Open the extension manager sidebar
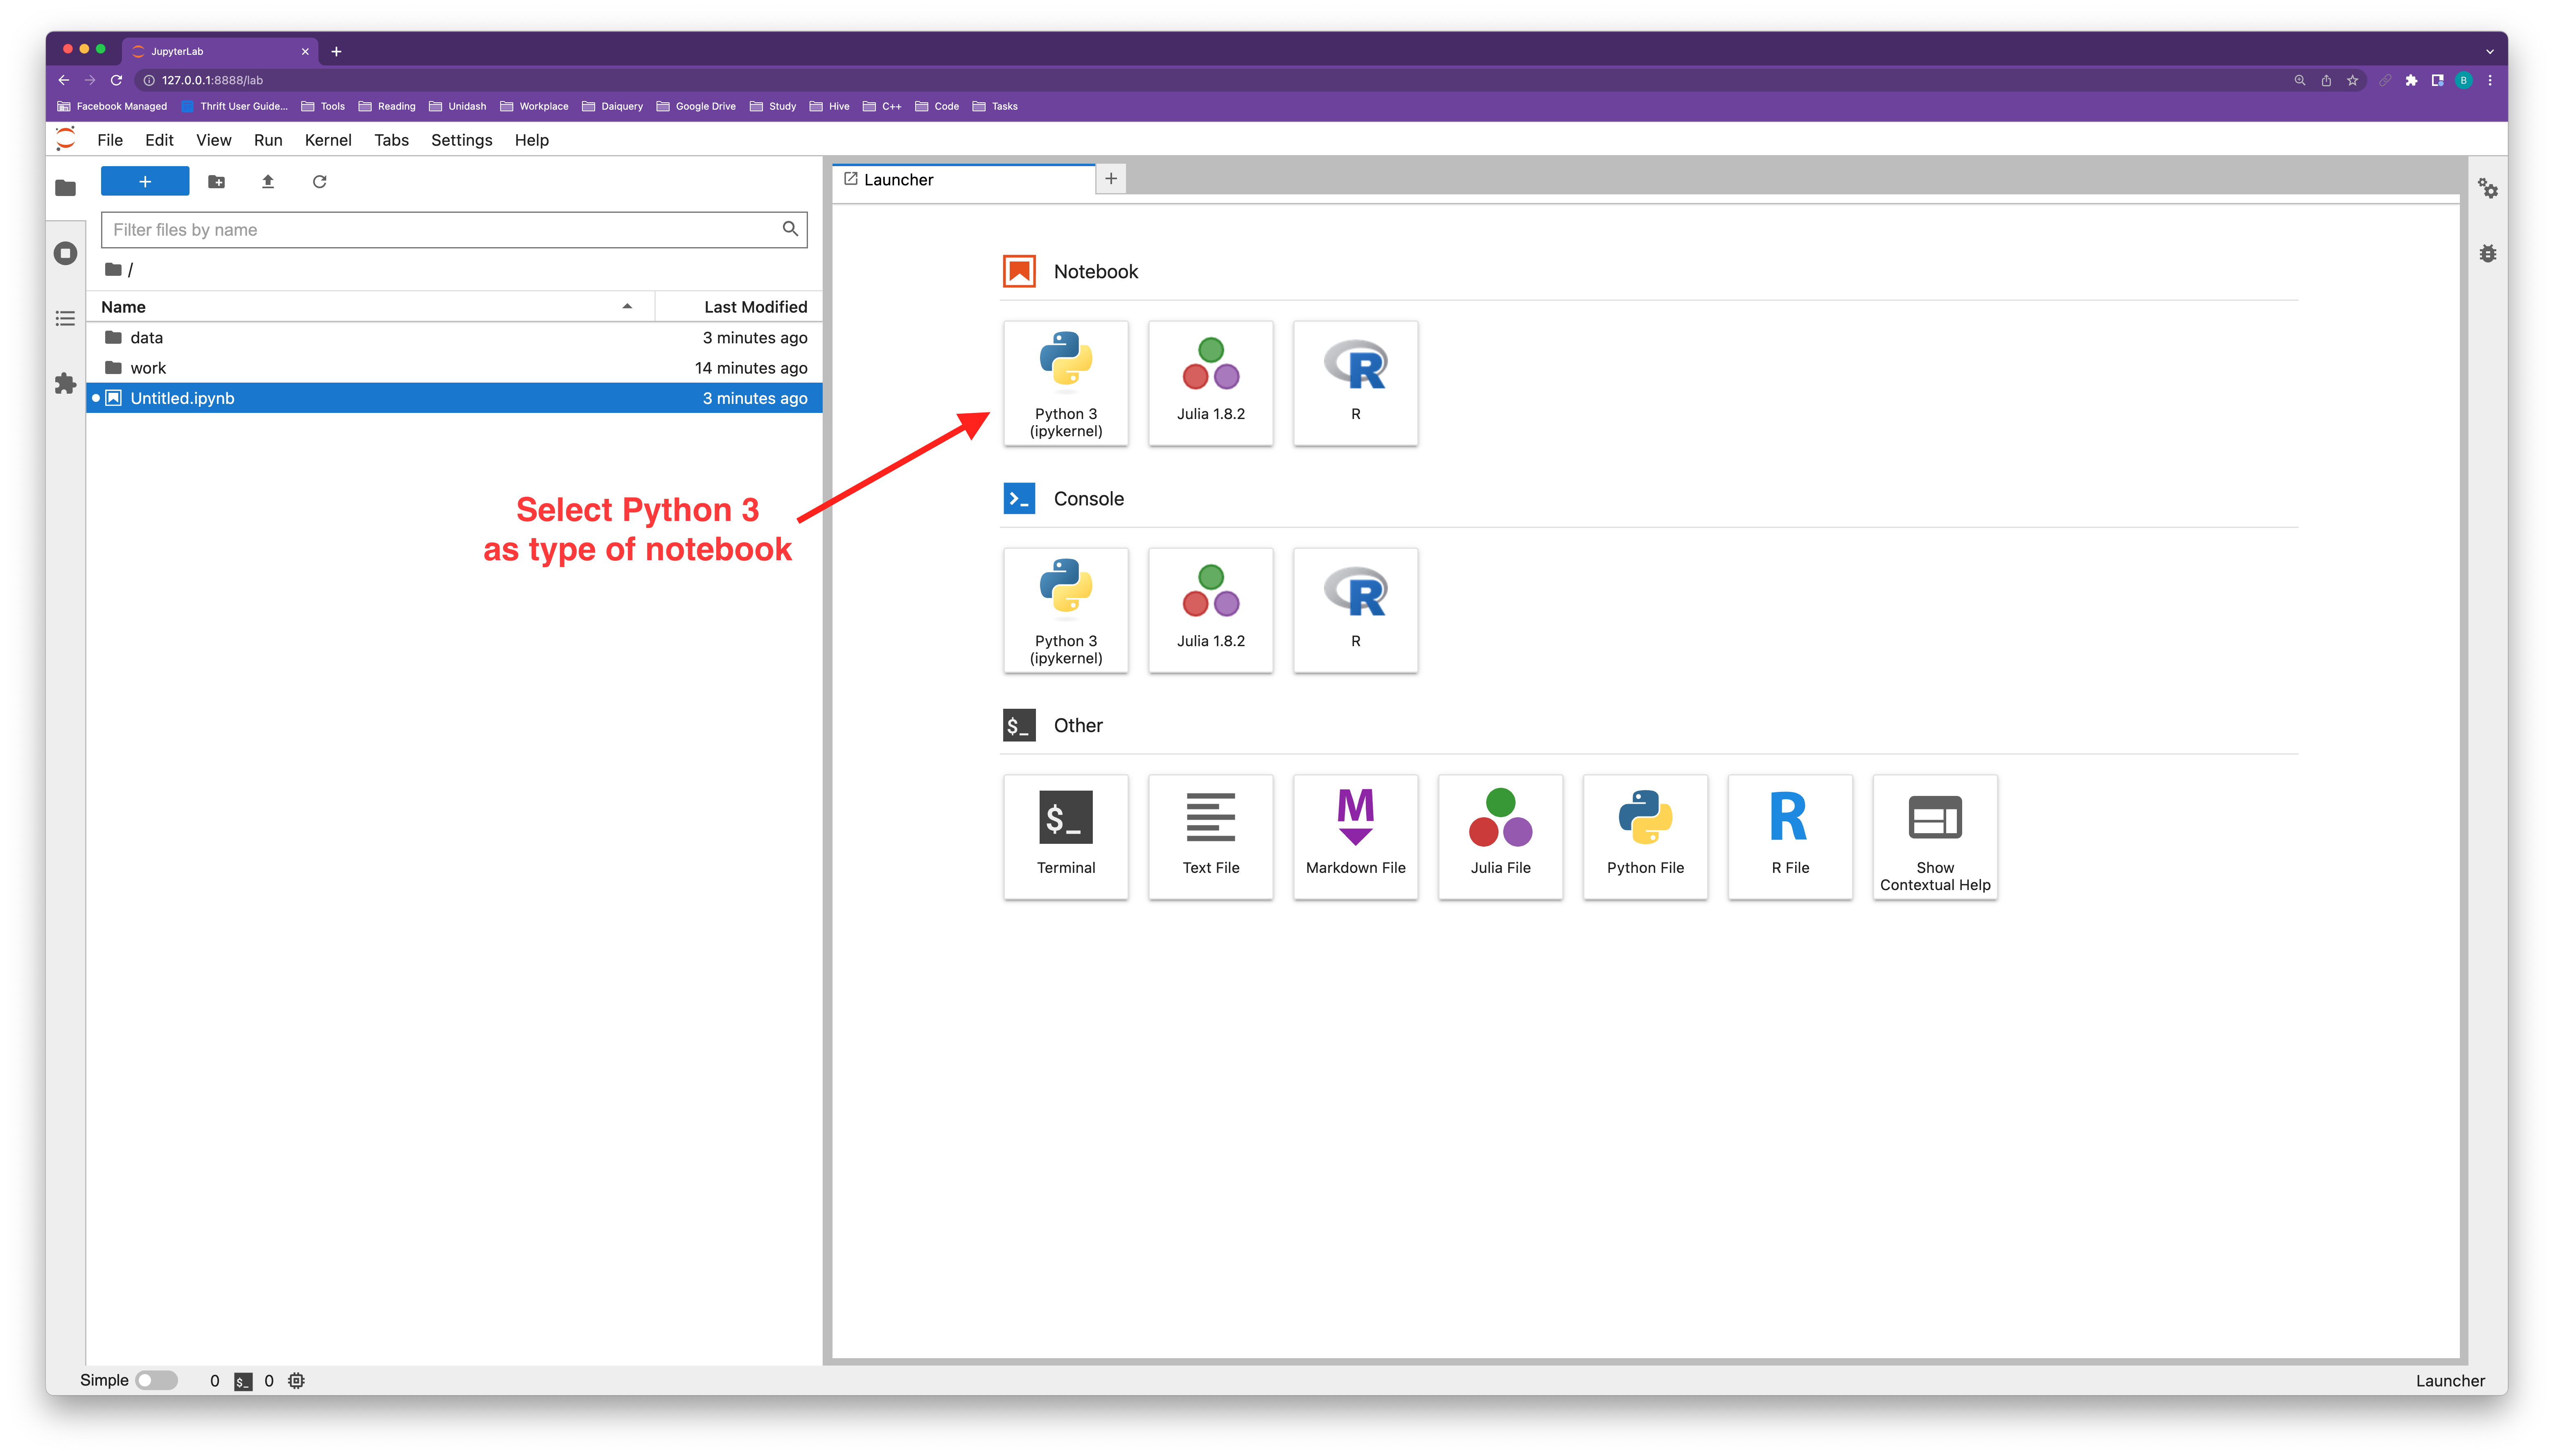The width and height of the screenshot is (2554, 1456). [x=66, y=383]
